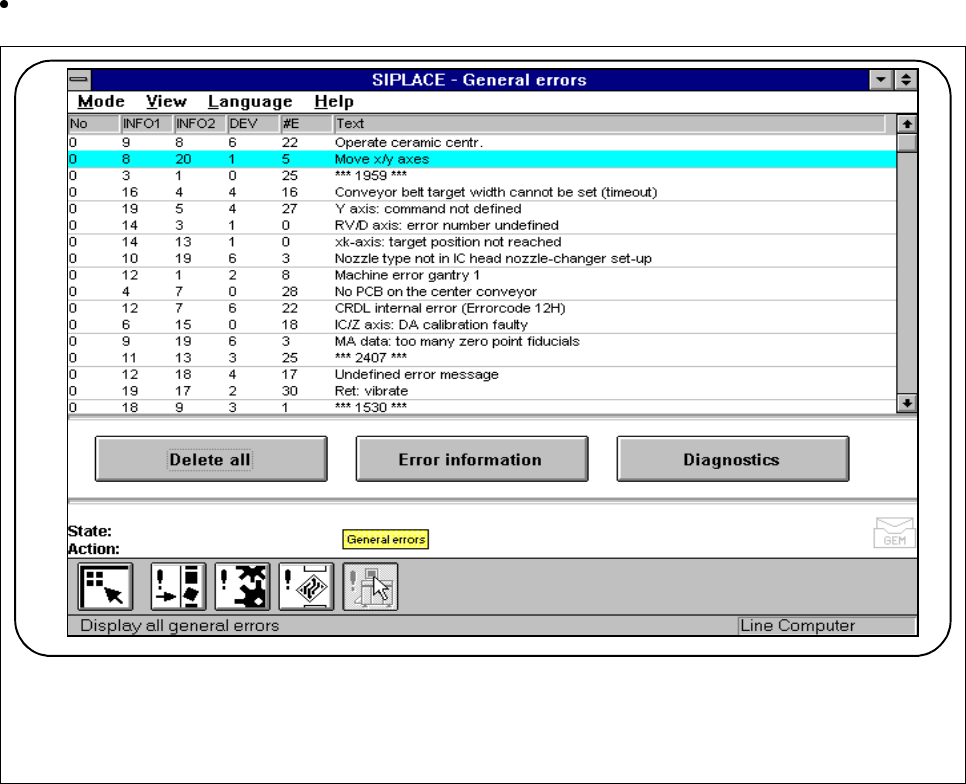Click the yellow 'General errors' tooltip label
966x784 pixels.
tap(386, 540)
